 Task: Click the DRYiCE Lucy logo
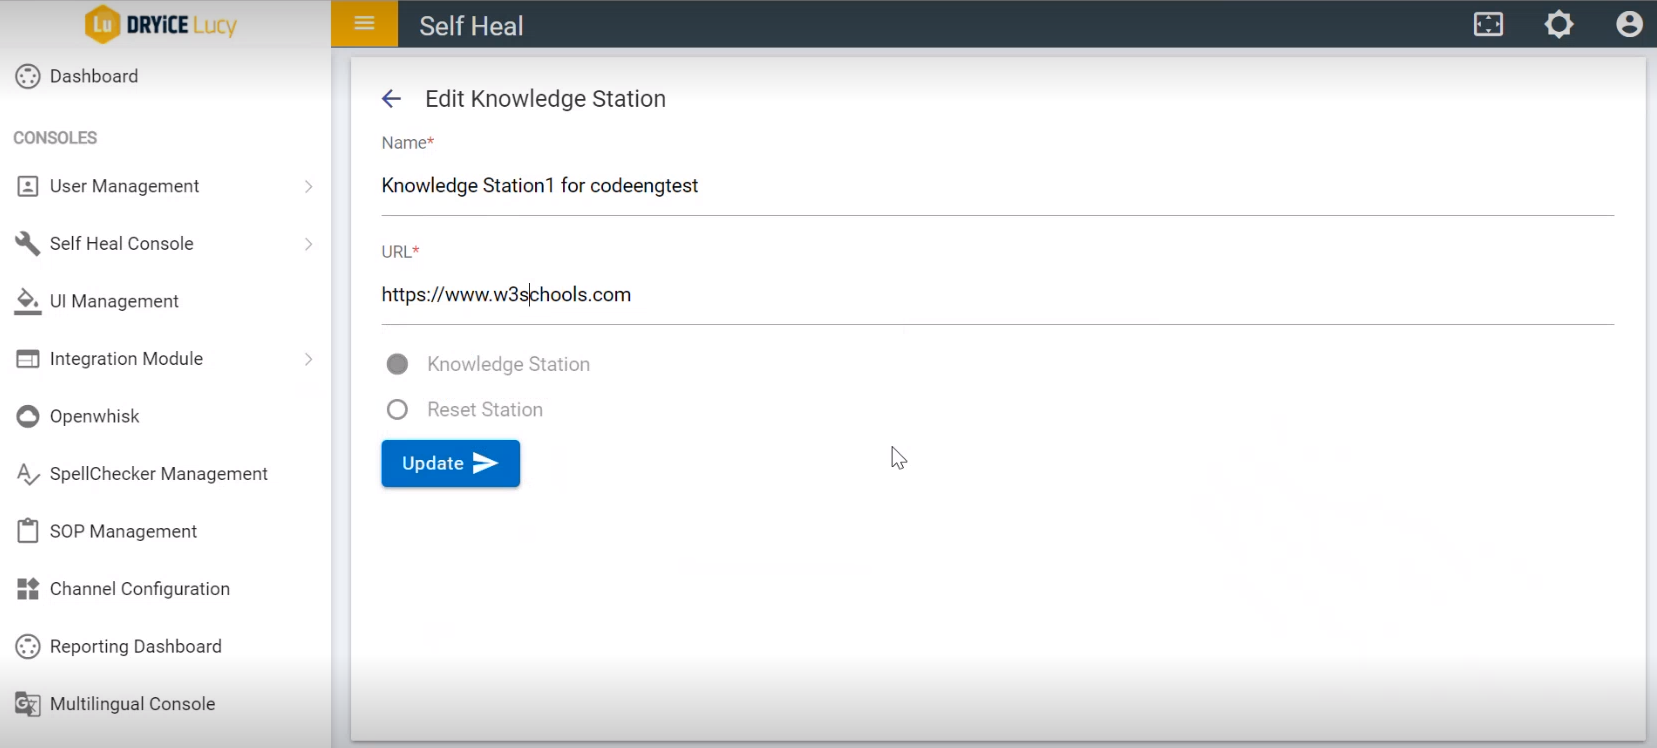(161, 25)
